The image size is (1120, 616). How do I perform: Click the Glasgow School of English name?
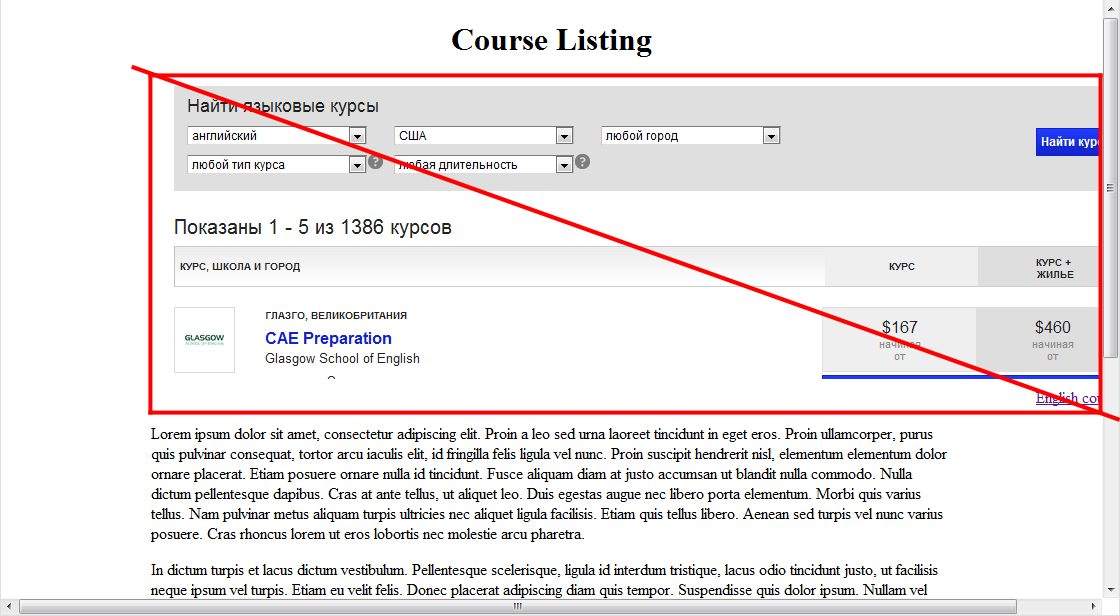tap(342, 359)
